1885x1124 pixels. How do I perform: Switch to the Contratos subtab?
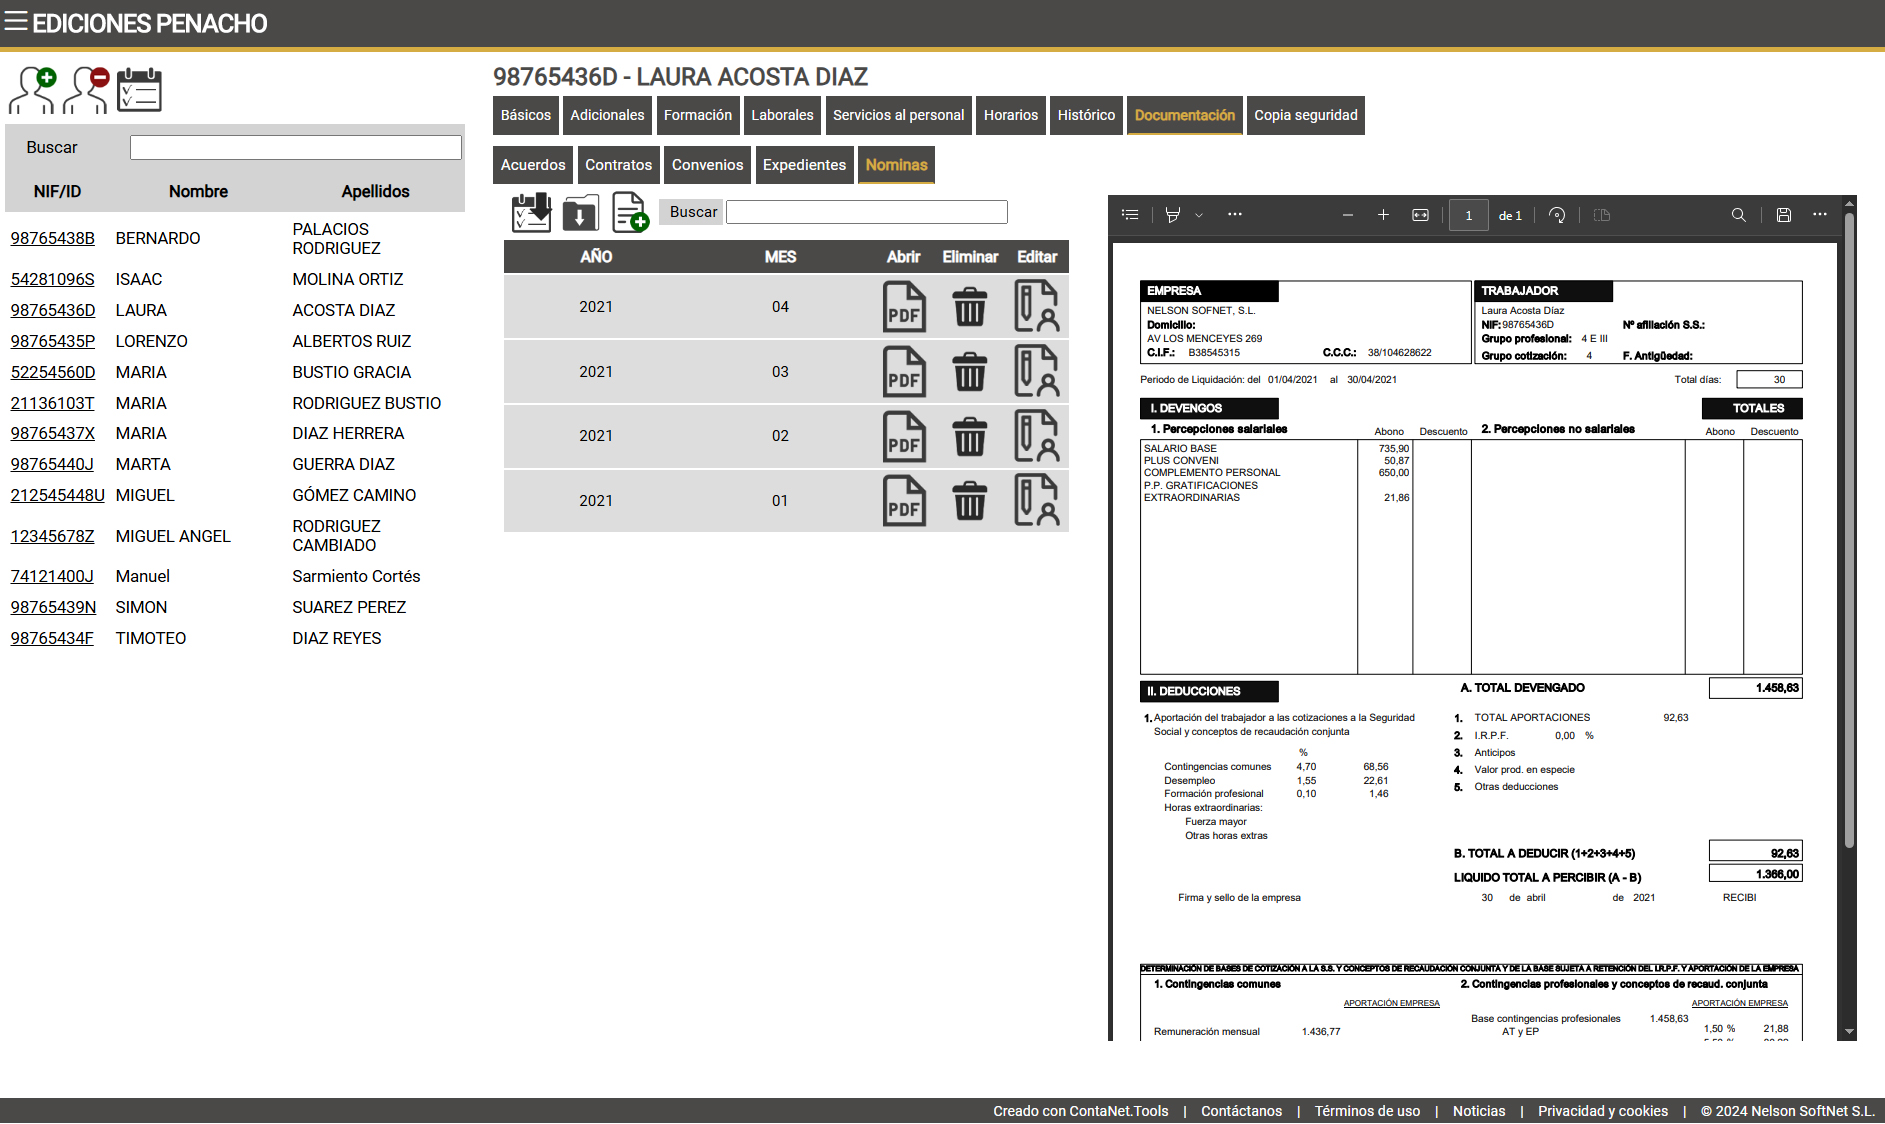coord(618,165)
